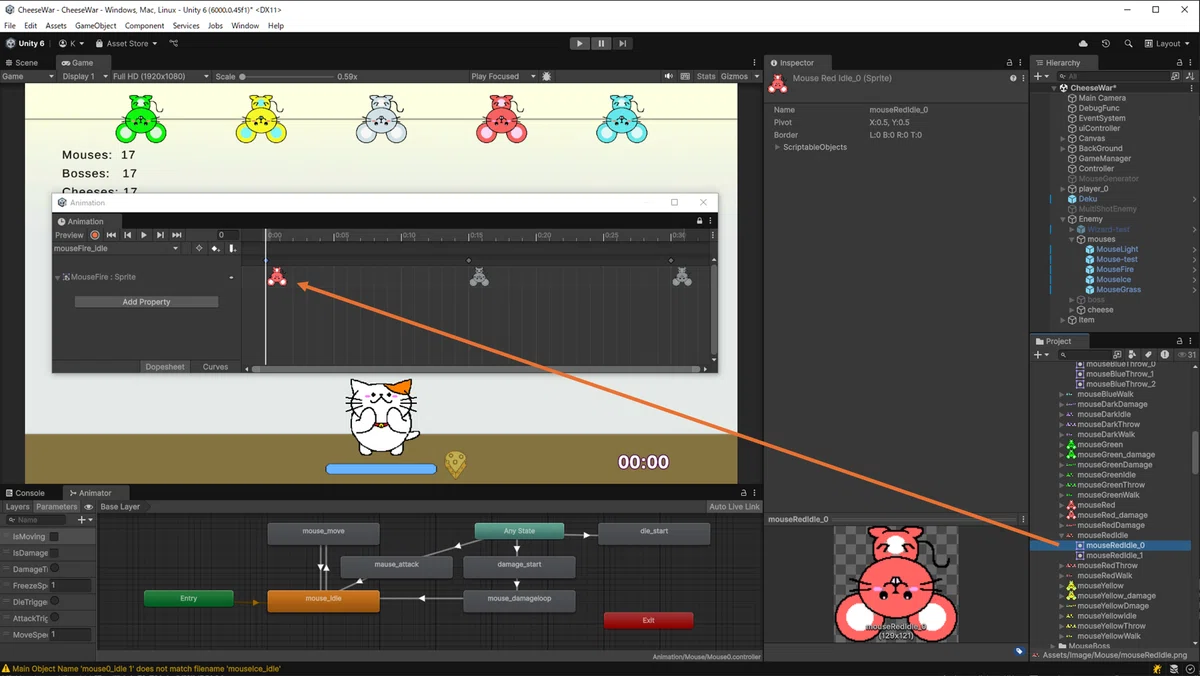Toggle the Animator parameters eye icon

[x=88, y=507]
